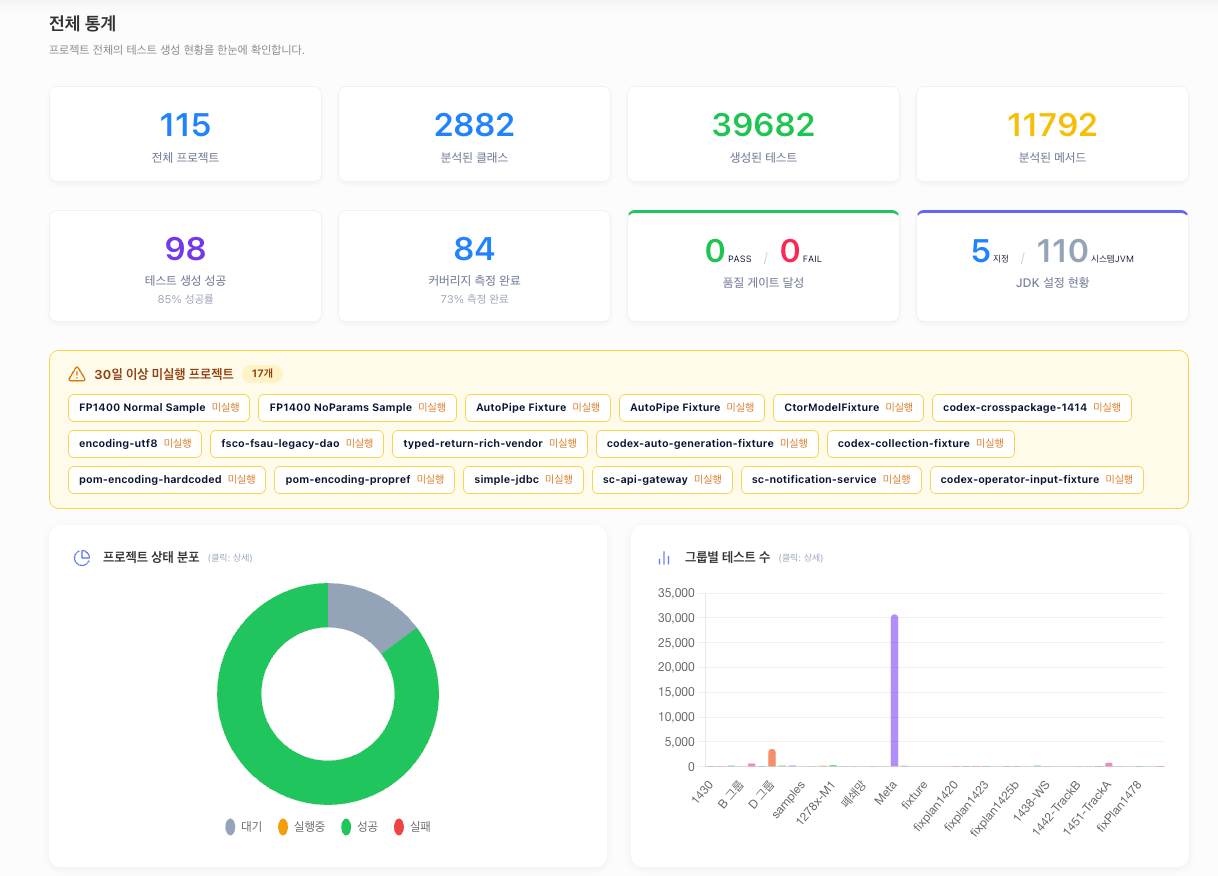This screenshot has width=1218, height=876.
Task: Click the tall purple Meta bar
Action: click(894, 690)
